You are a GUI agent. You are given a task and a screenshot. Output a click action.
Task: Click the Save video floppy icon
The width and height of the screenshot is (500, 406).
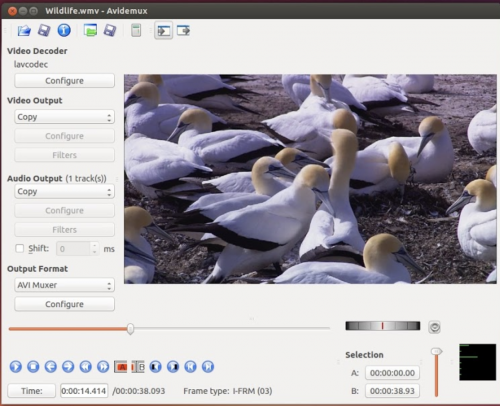[x=44, y=31]
